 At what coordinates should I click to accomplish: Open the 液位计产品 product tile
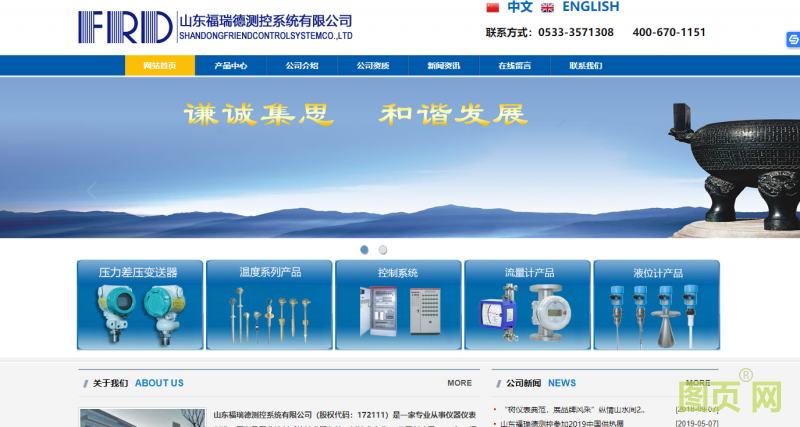pyautogui.click(x=656, y=305)
